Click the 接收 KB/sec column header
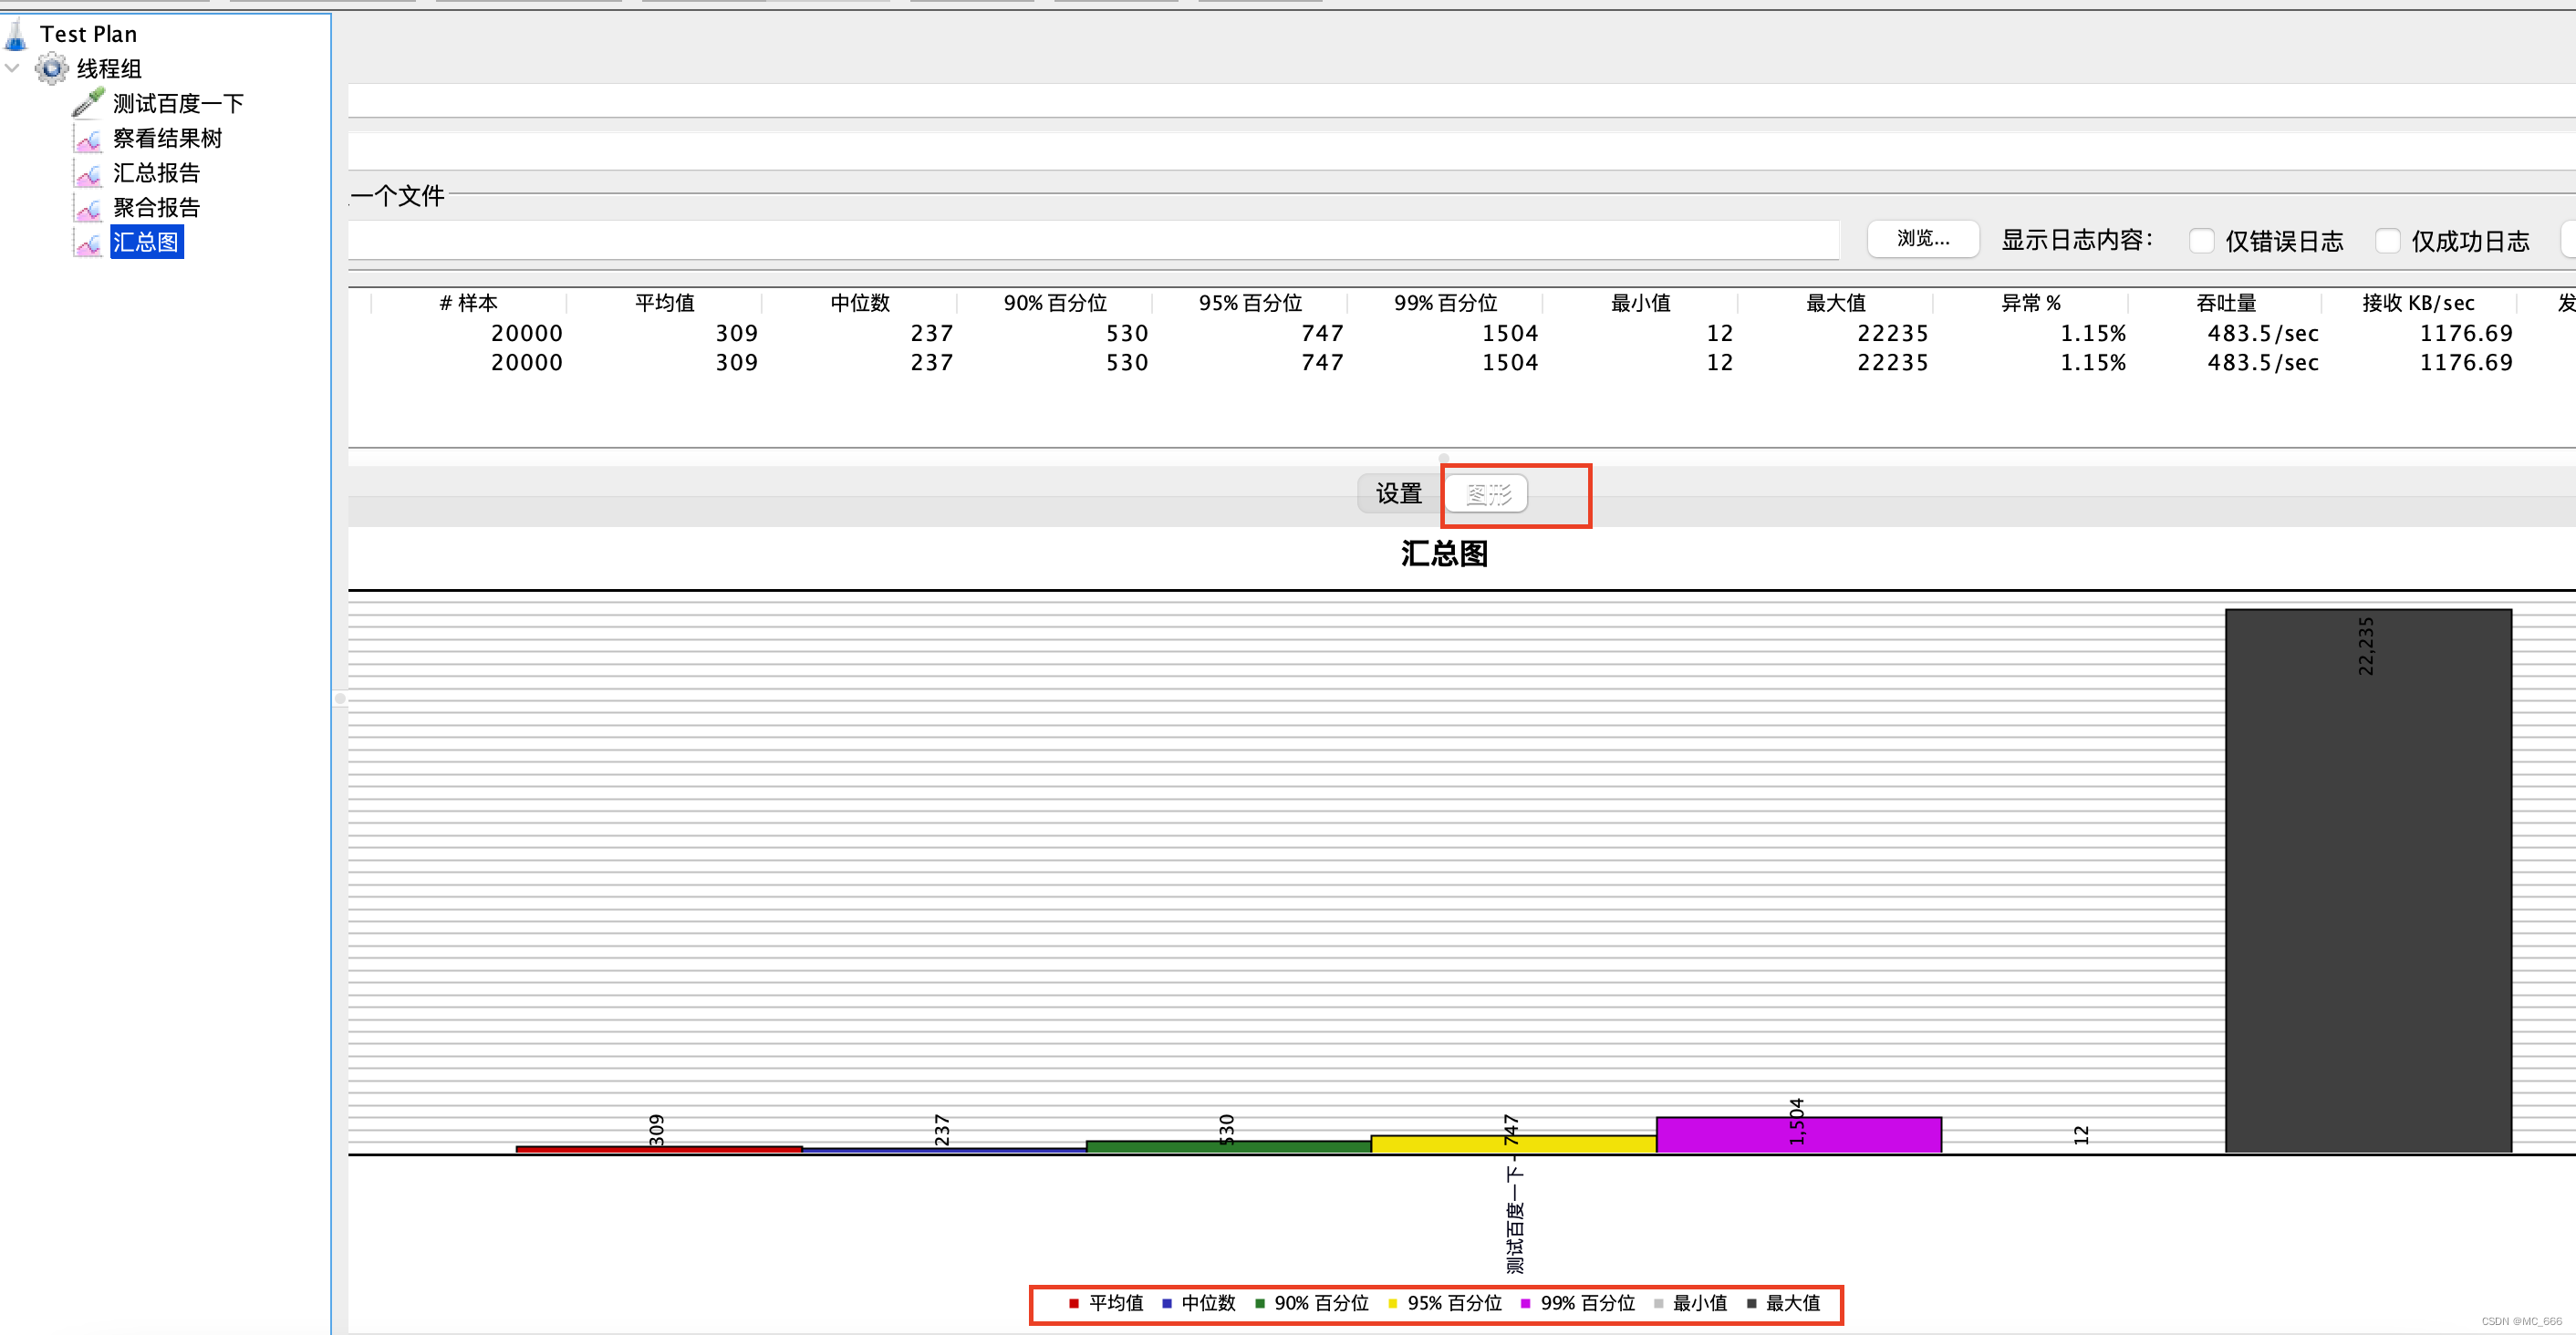Viewport: 2576px width, 1335px height. point(2418,303)
